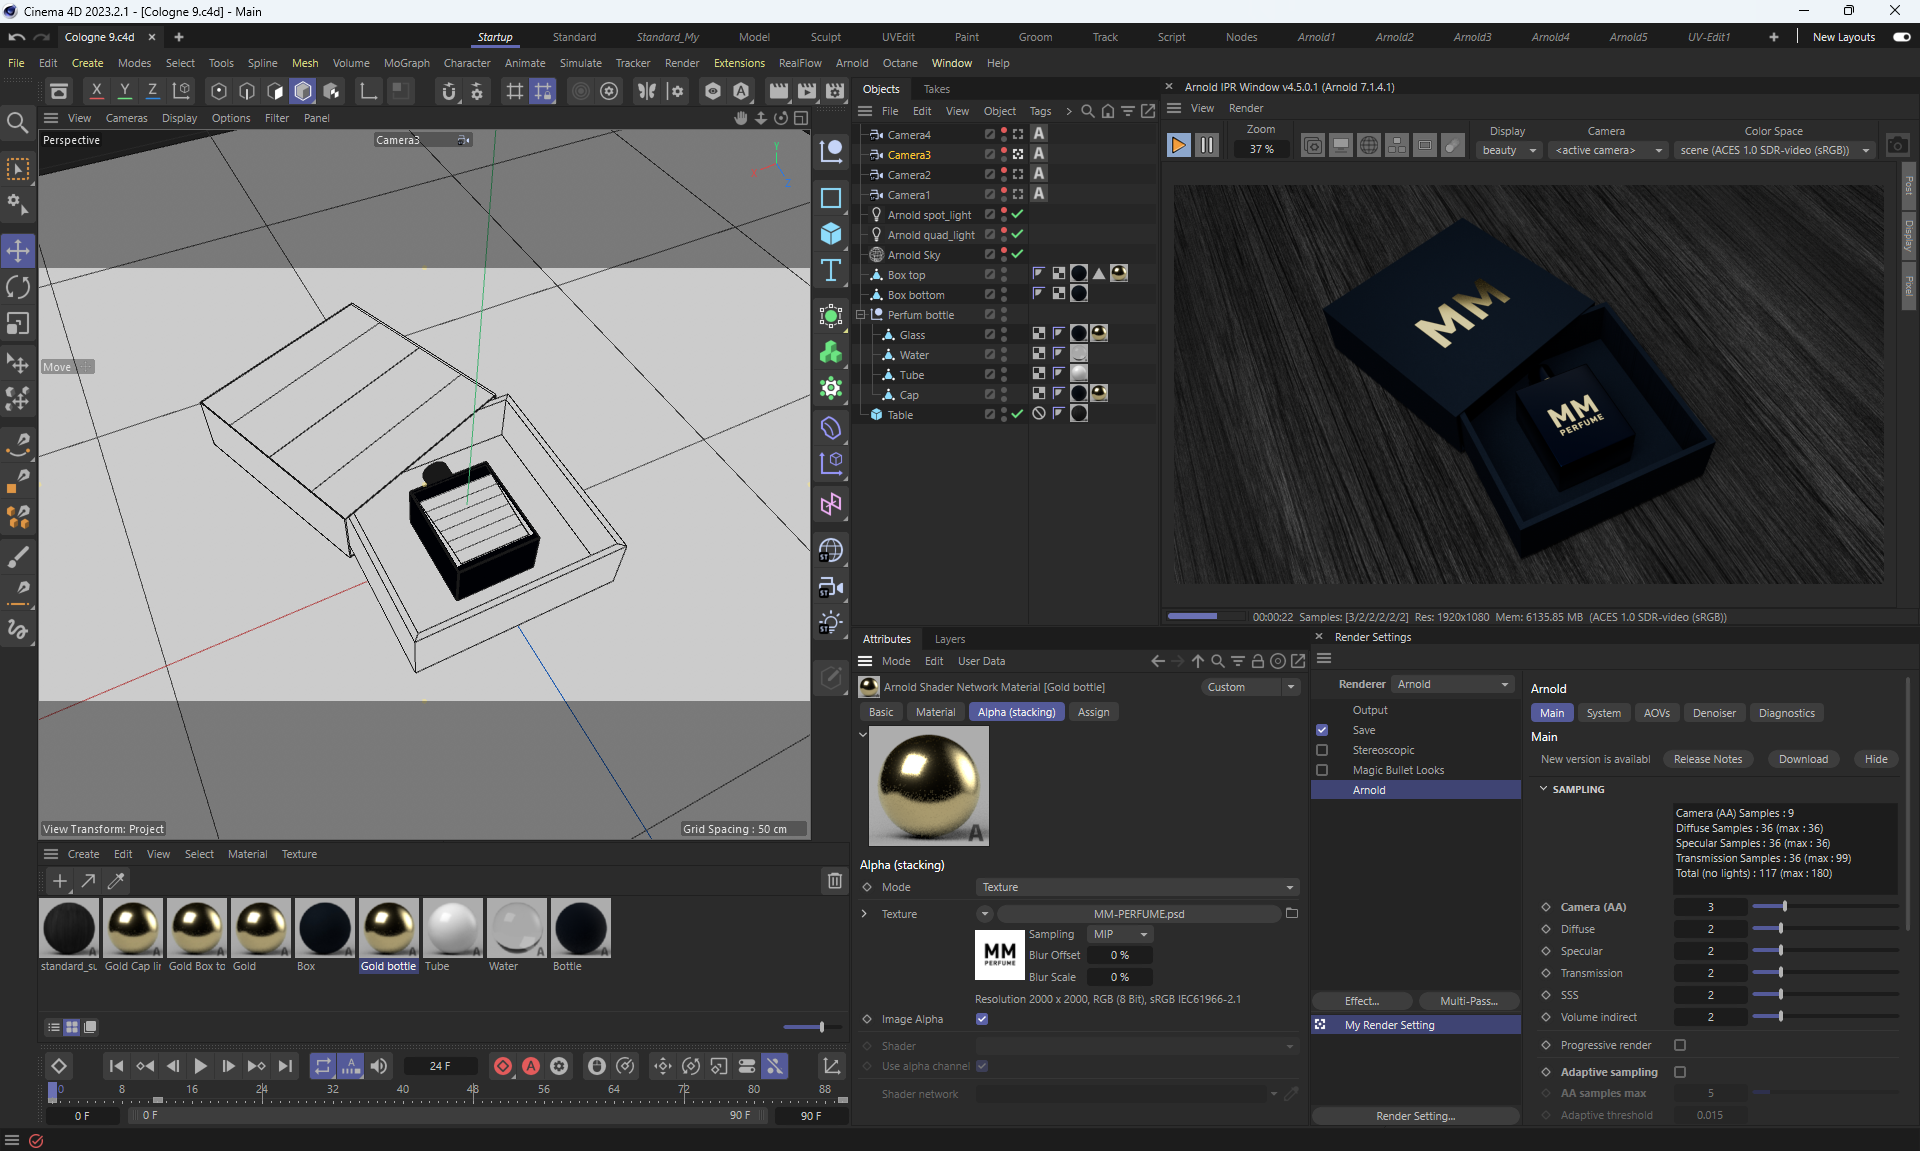Select the Text spline tool icon
The height and width of the screenshot is (1151, 1920).
coord(830,271)
